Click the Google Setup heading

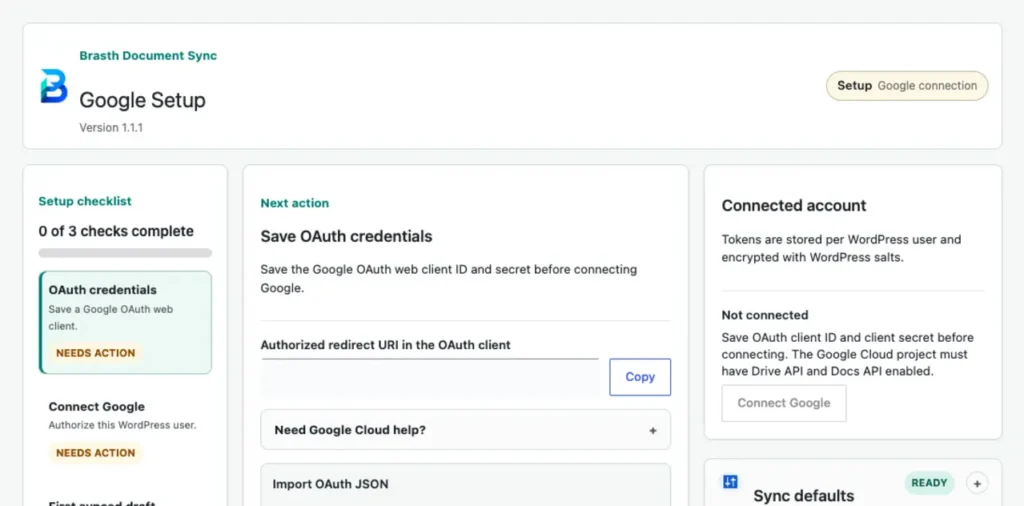click(x=142, y=100)
